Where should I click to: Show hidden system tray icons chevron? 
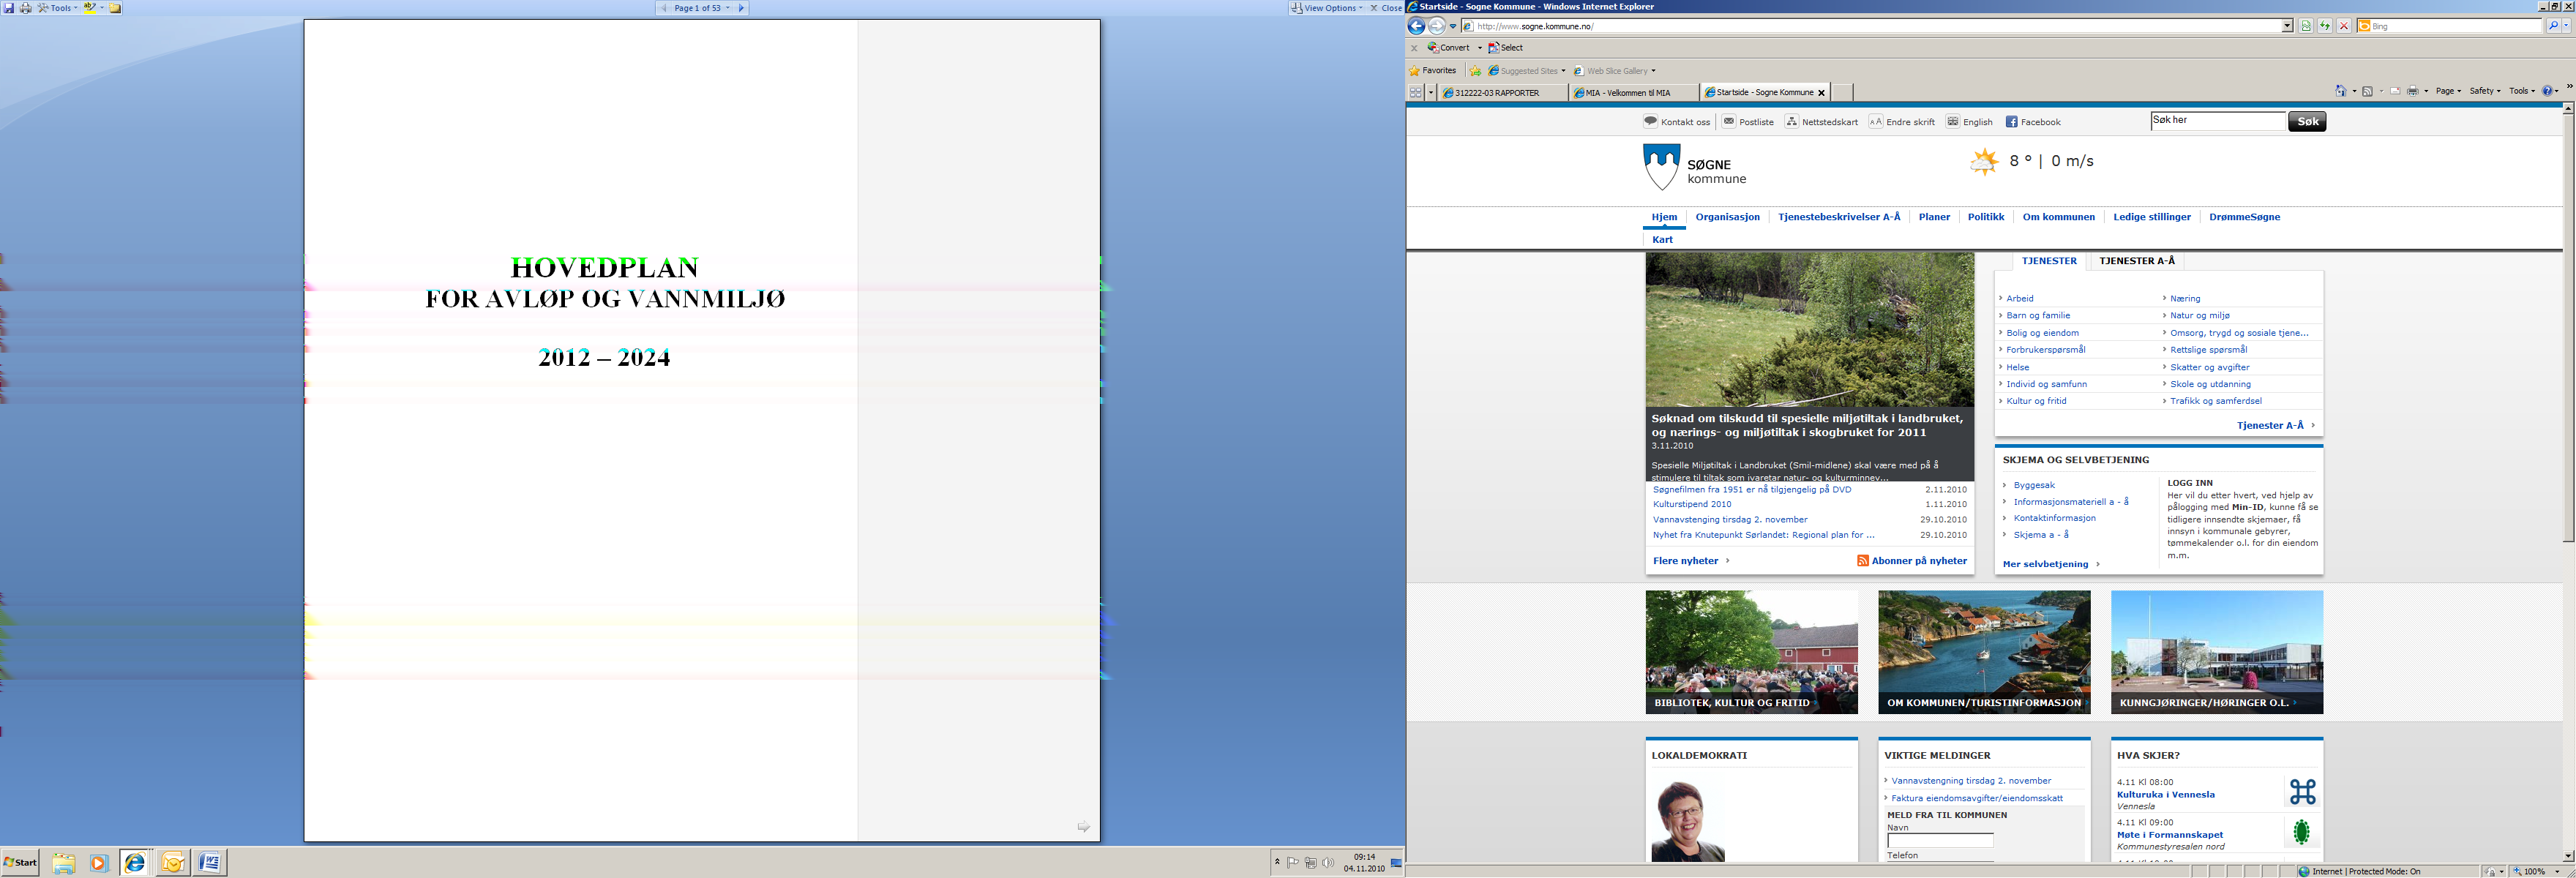[1277, 862]
